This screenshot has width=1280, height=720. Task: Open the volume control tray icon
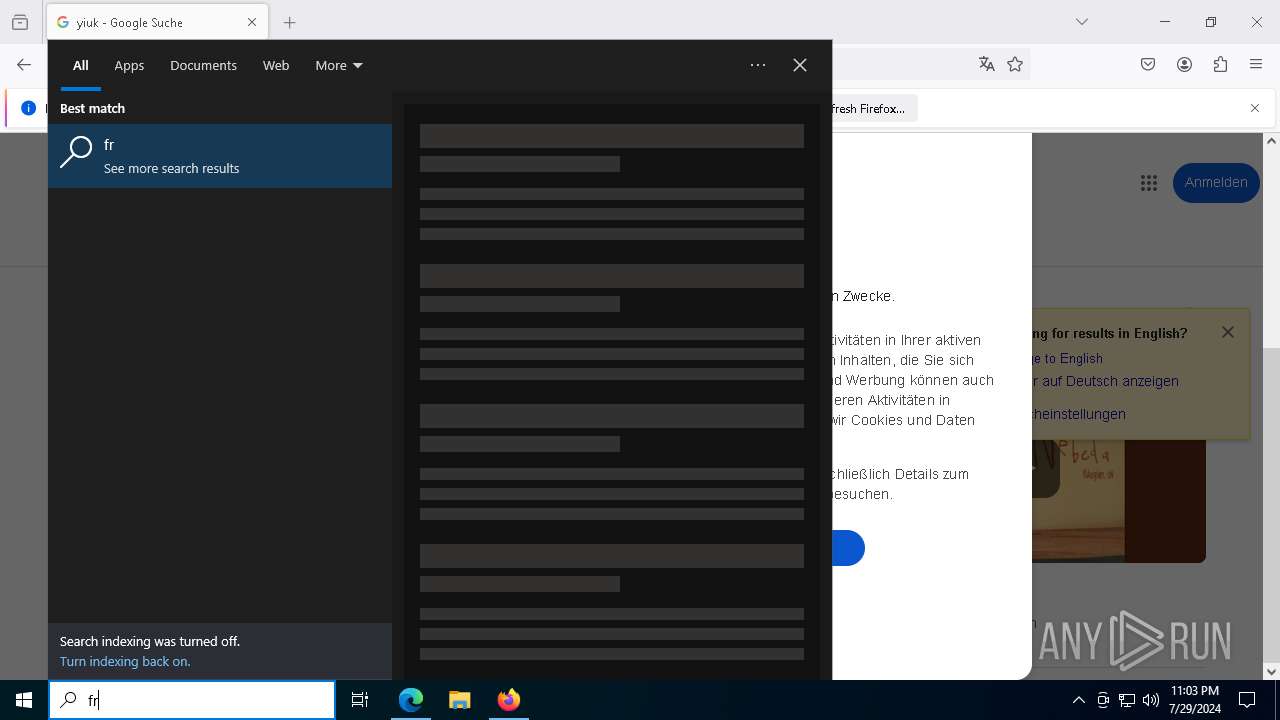point(1151,700)
